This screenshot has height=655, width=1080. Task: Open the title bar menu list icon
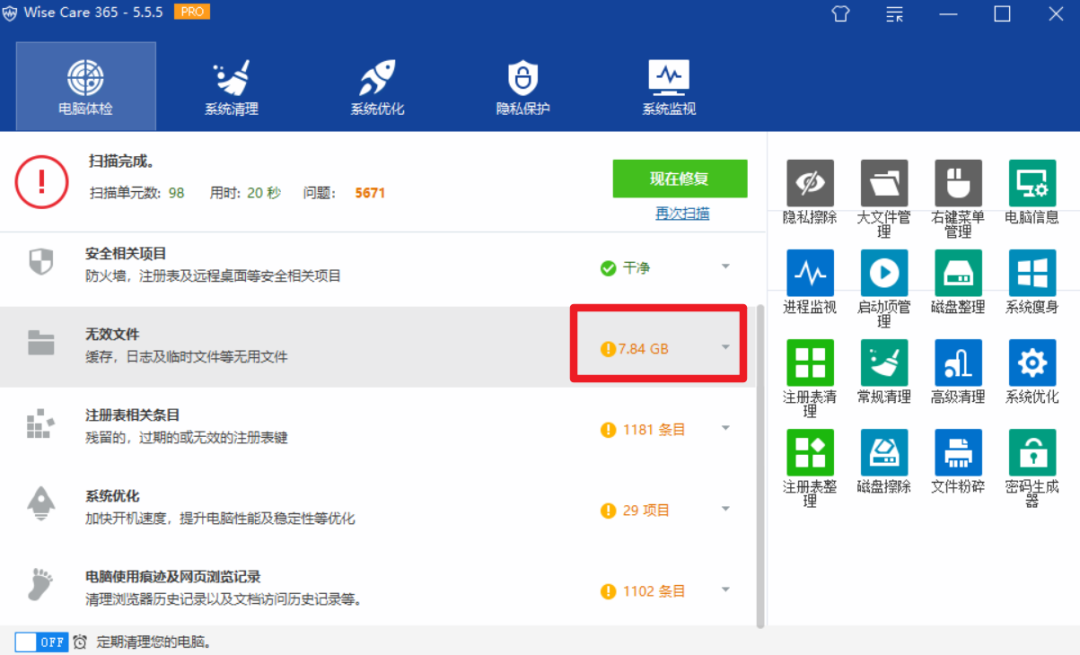tap(894, 14)
